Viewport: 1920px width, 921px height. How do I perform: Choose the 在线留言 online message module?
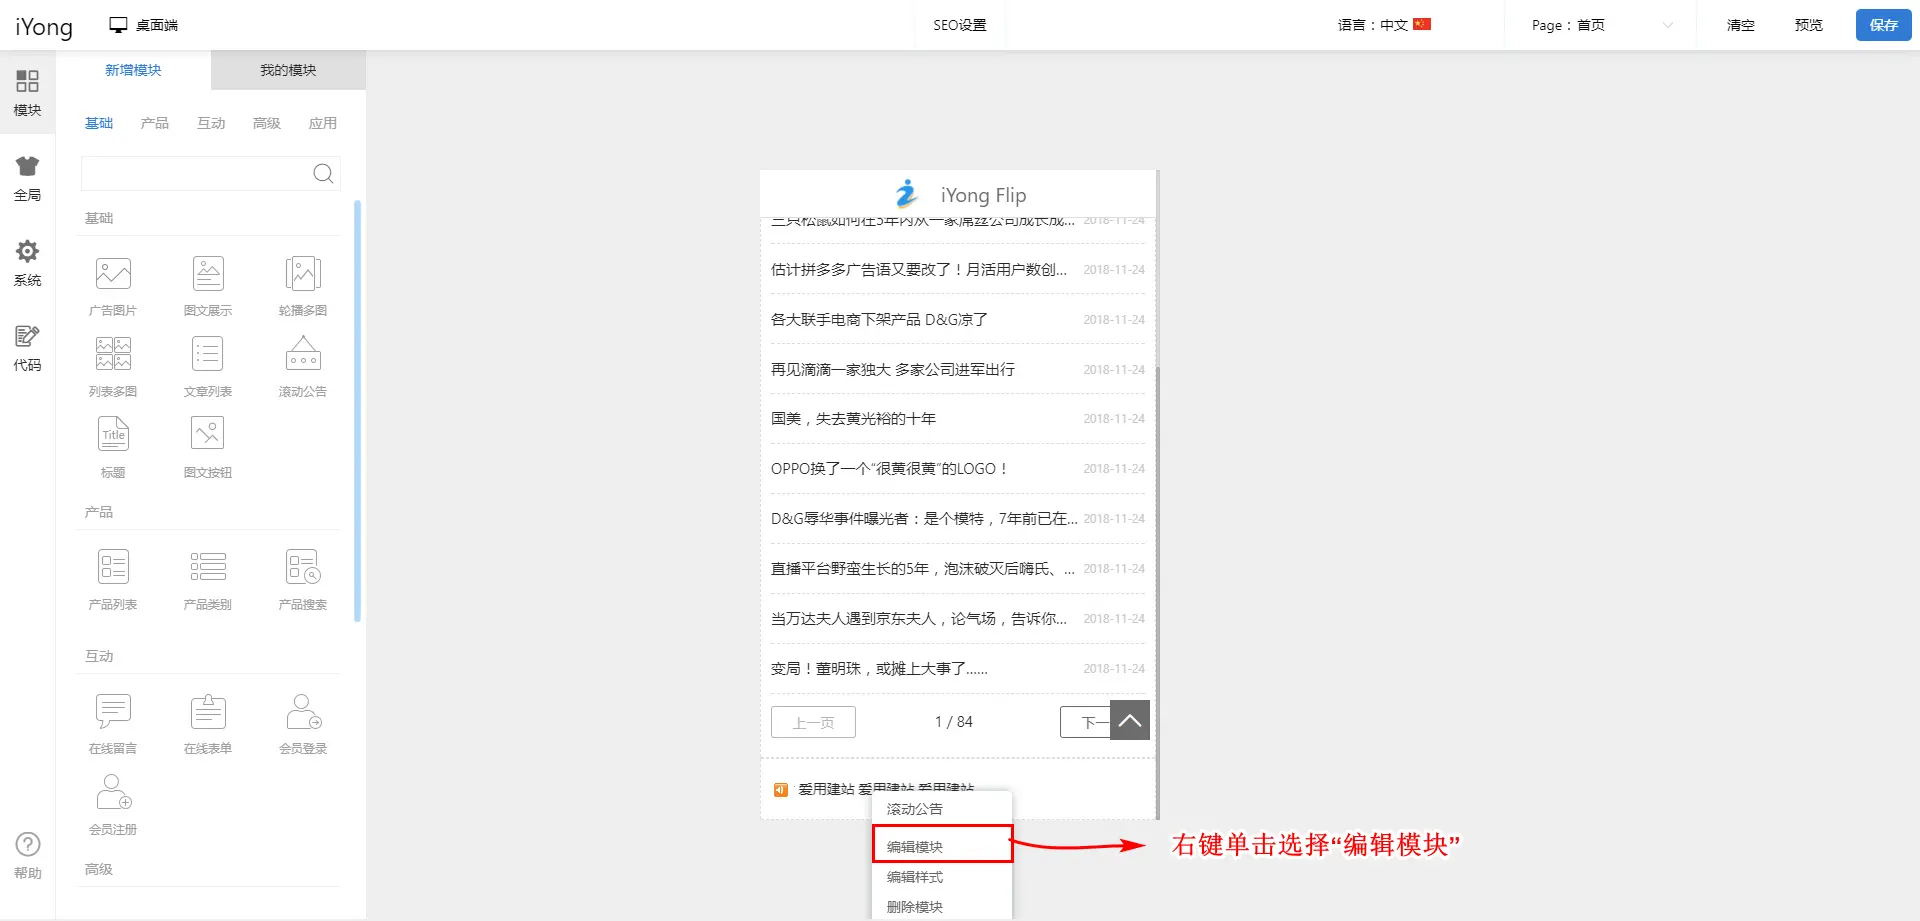(113, 712)
